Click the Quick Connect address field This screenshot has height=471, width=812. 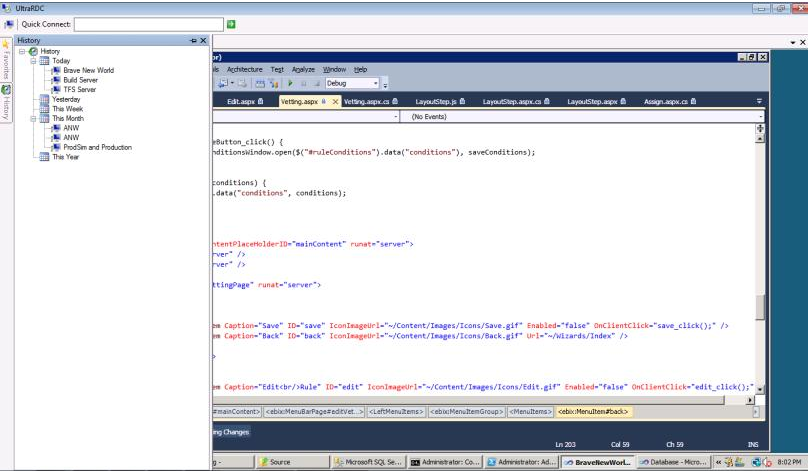149,24
